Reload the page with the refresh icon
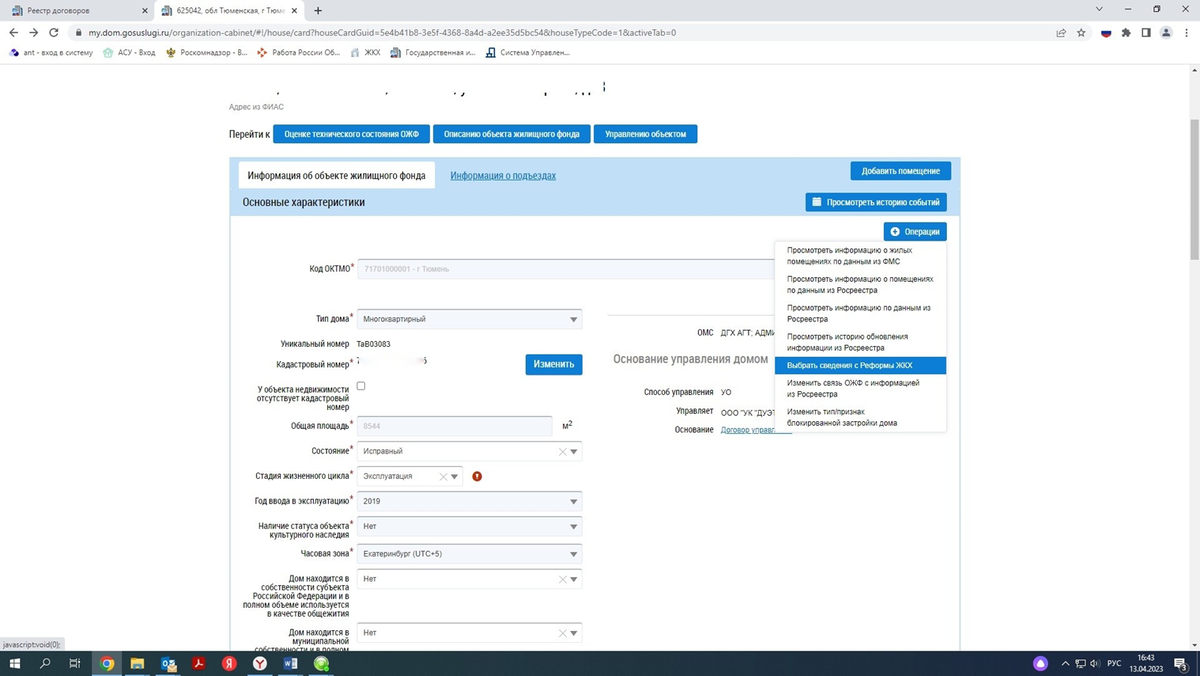Image resolution: width=1200 pixels, height=676 pixels. (x=55, y=32)
